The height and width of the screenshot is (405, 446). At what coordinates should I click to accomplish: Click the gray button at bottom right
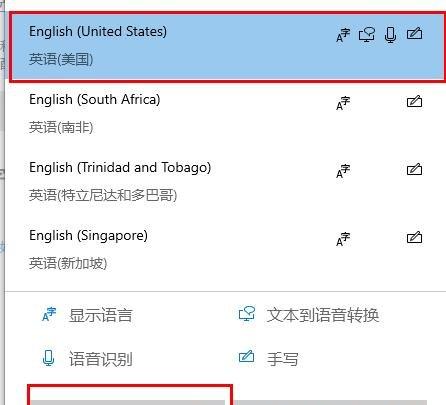pos(331,402)
